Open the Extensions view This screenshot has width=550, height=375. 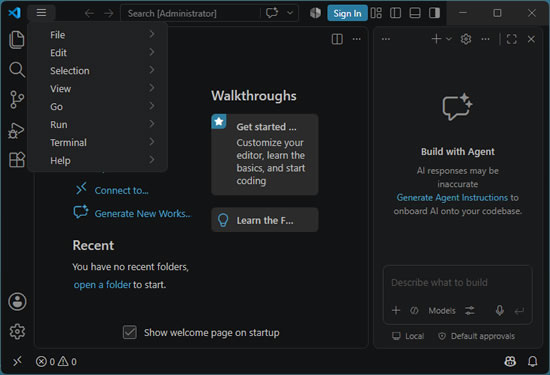tap(16, 160)
